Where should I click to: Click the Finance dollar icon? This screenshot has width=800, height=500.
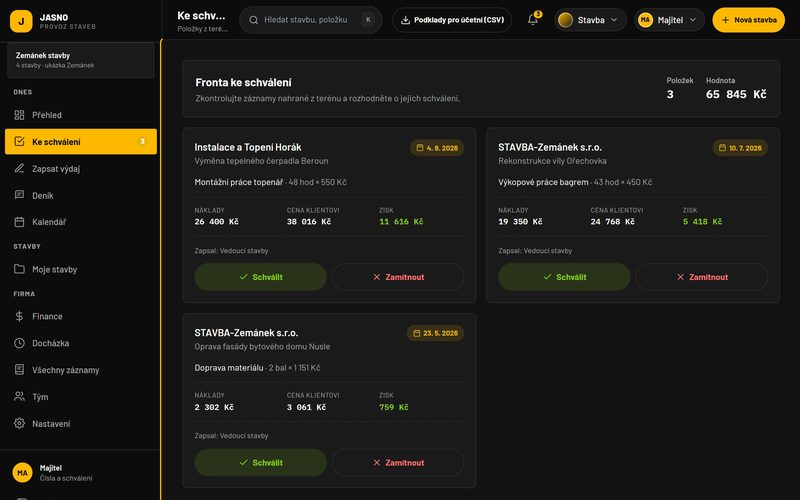tap(19, 316)
